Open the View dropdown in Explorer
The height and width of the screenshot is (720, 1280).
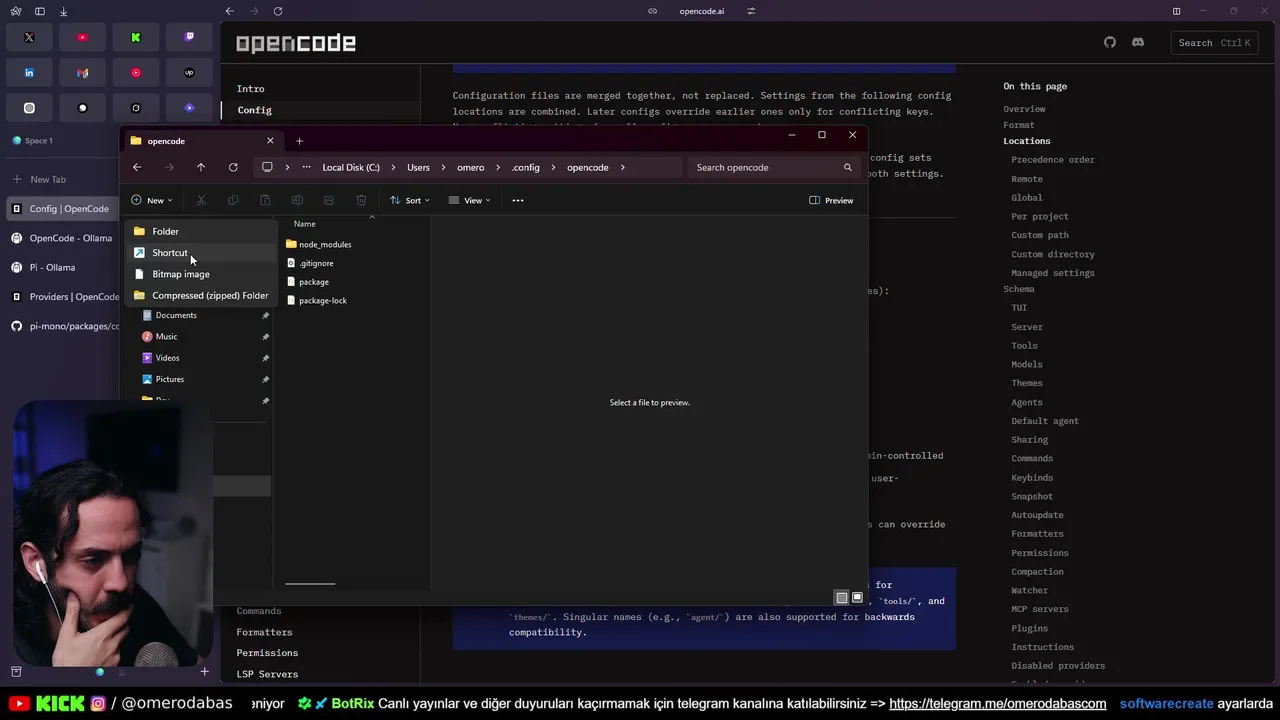point(470,200)
